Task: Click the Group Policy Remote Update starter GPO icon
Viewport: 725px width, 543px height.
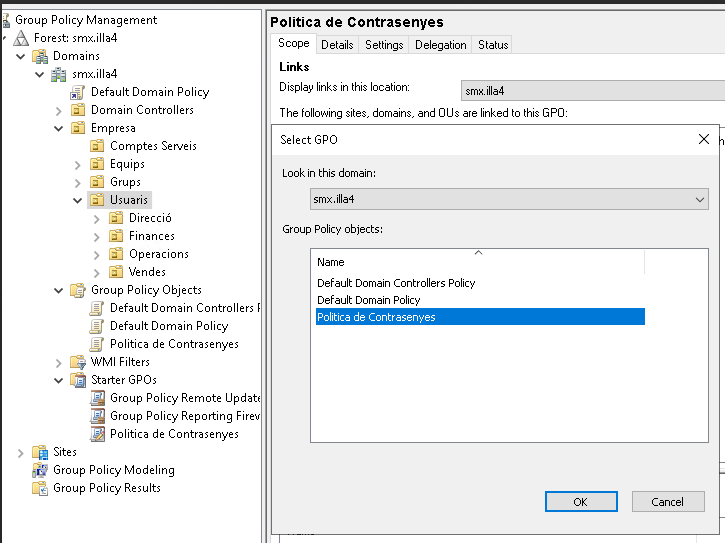Action: click(97, 398)
